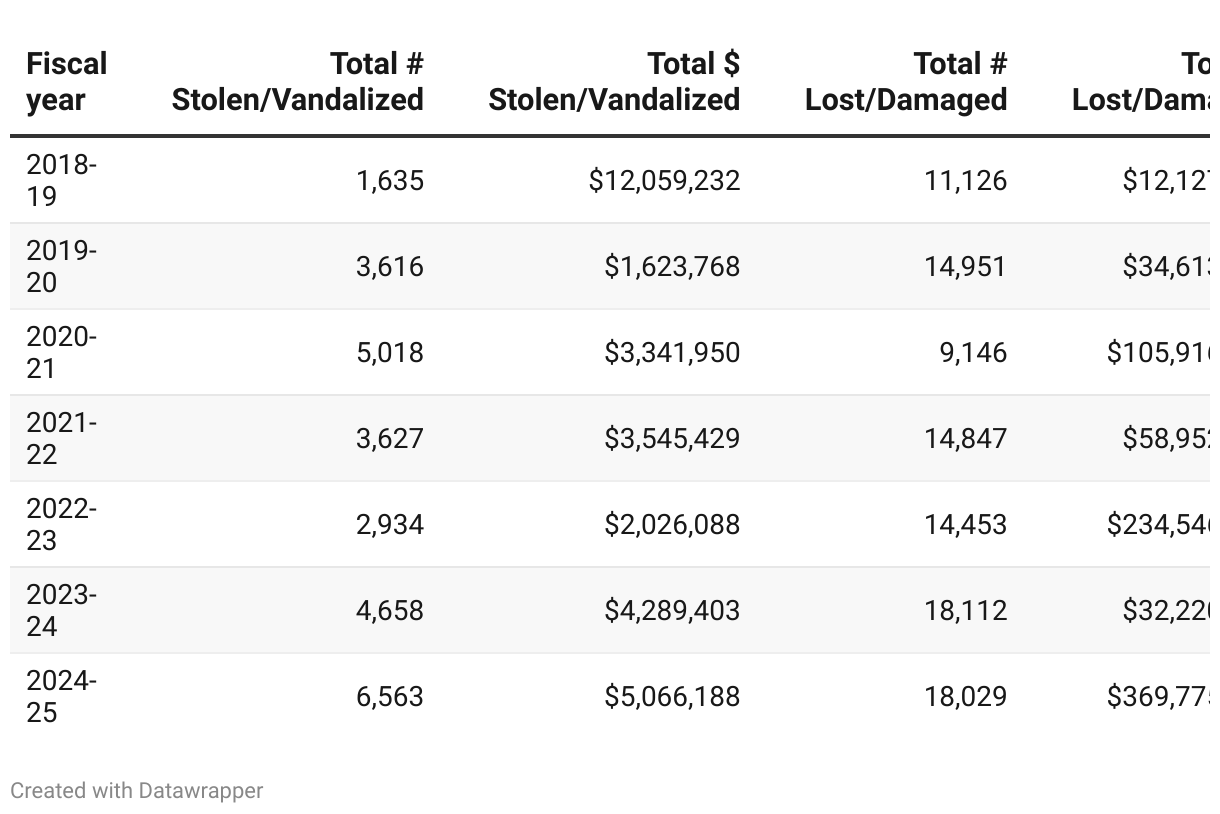Click the 9,146 lost/damaged count cell
1220x814 pixels.
point(973,352)
